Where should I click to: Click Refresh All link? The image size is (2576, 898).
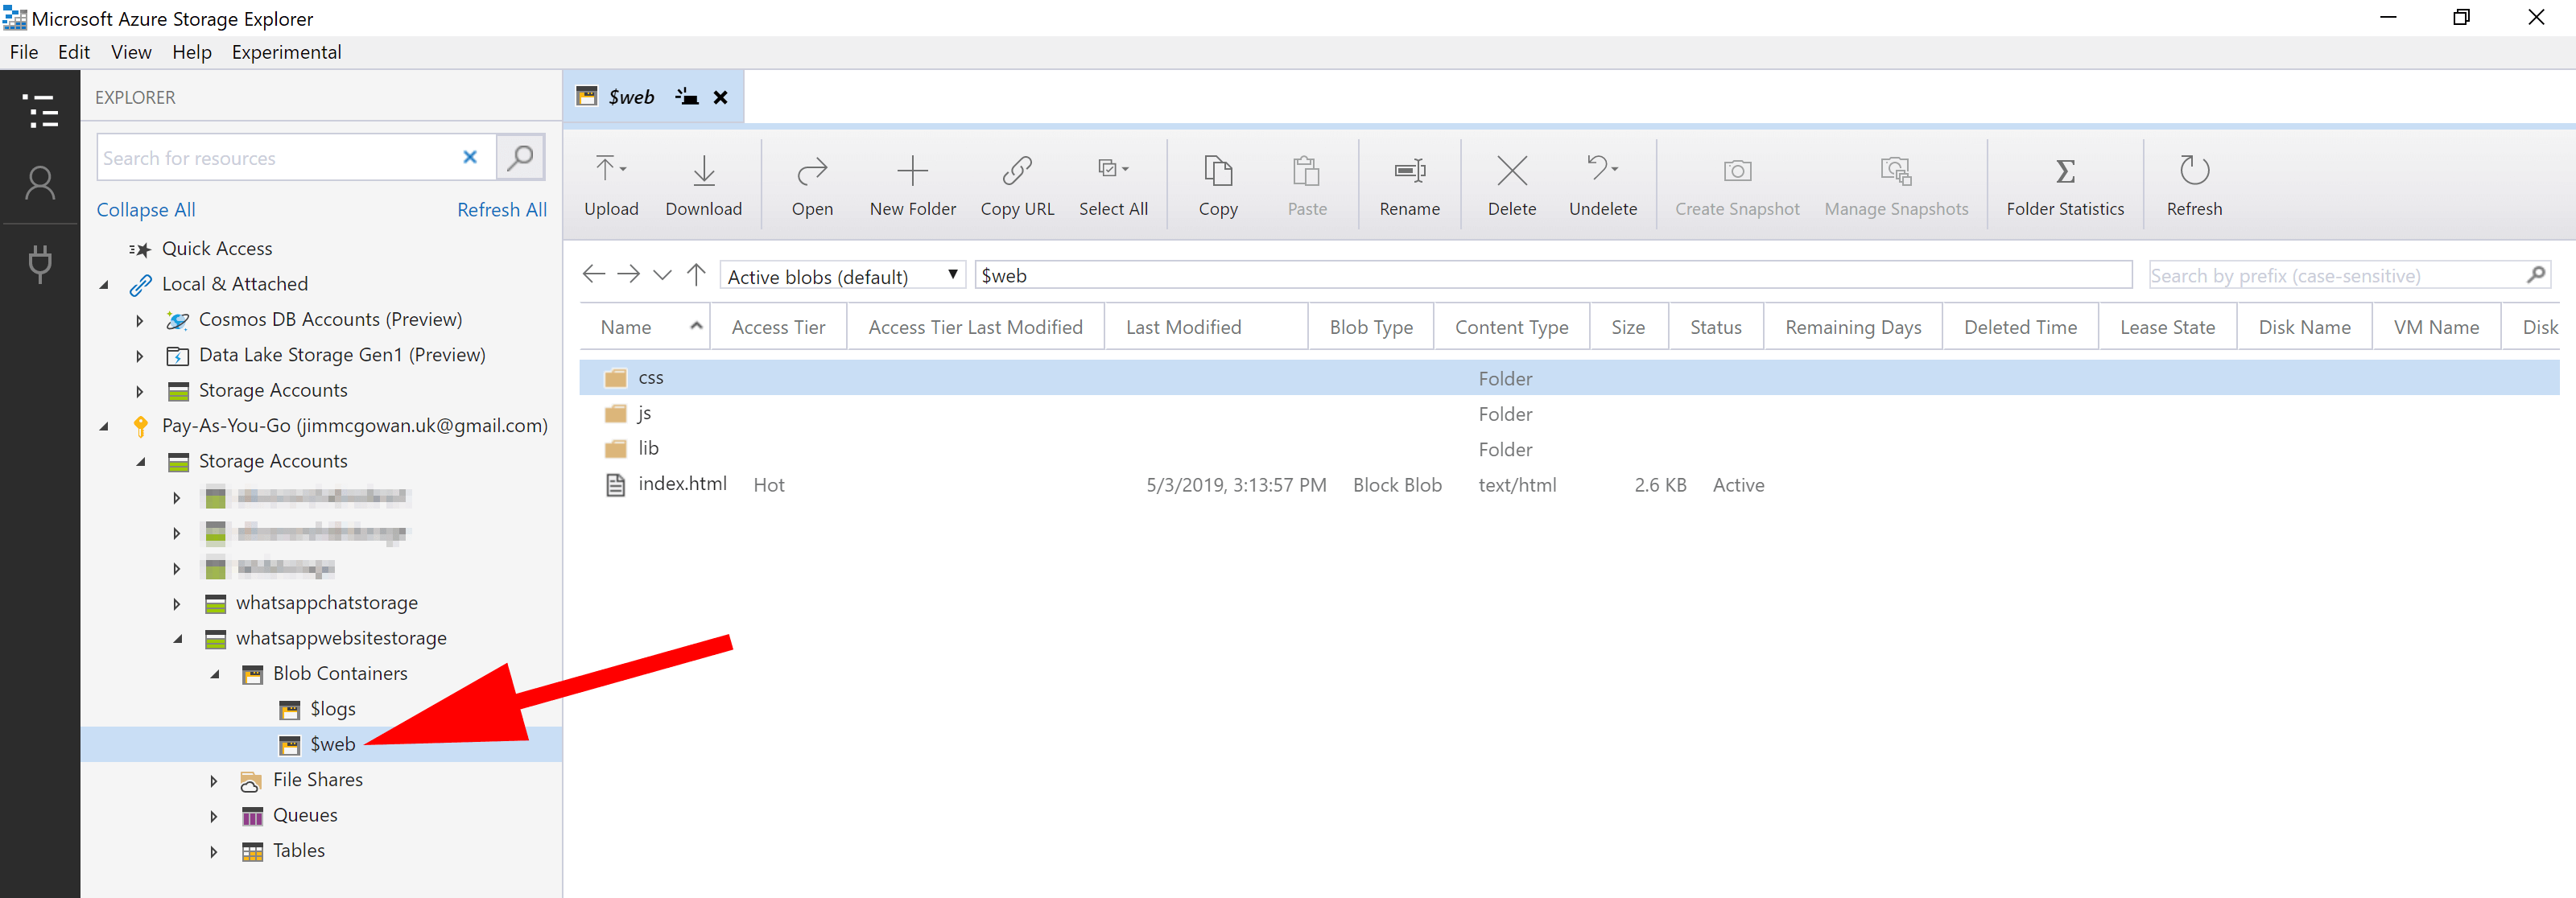[502, 210]
